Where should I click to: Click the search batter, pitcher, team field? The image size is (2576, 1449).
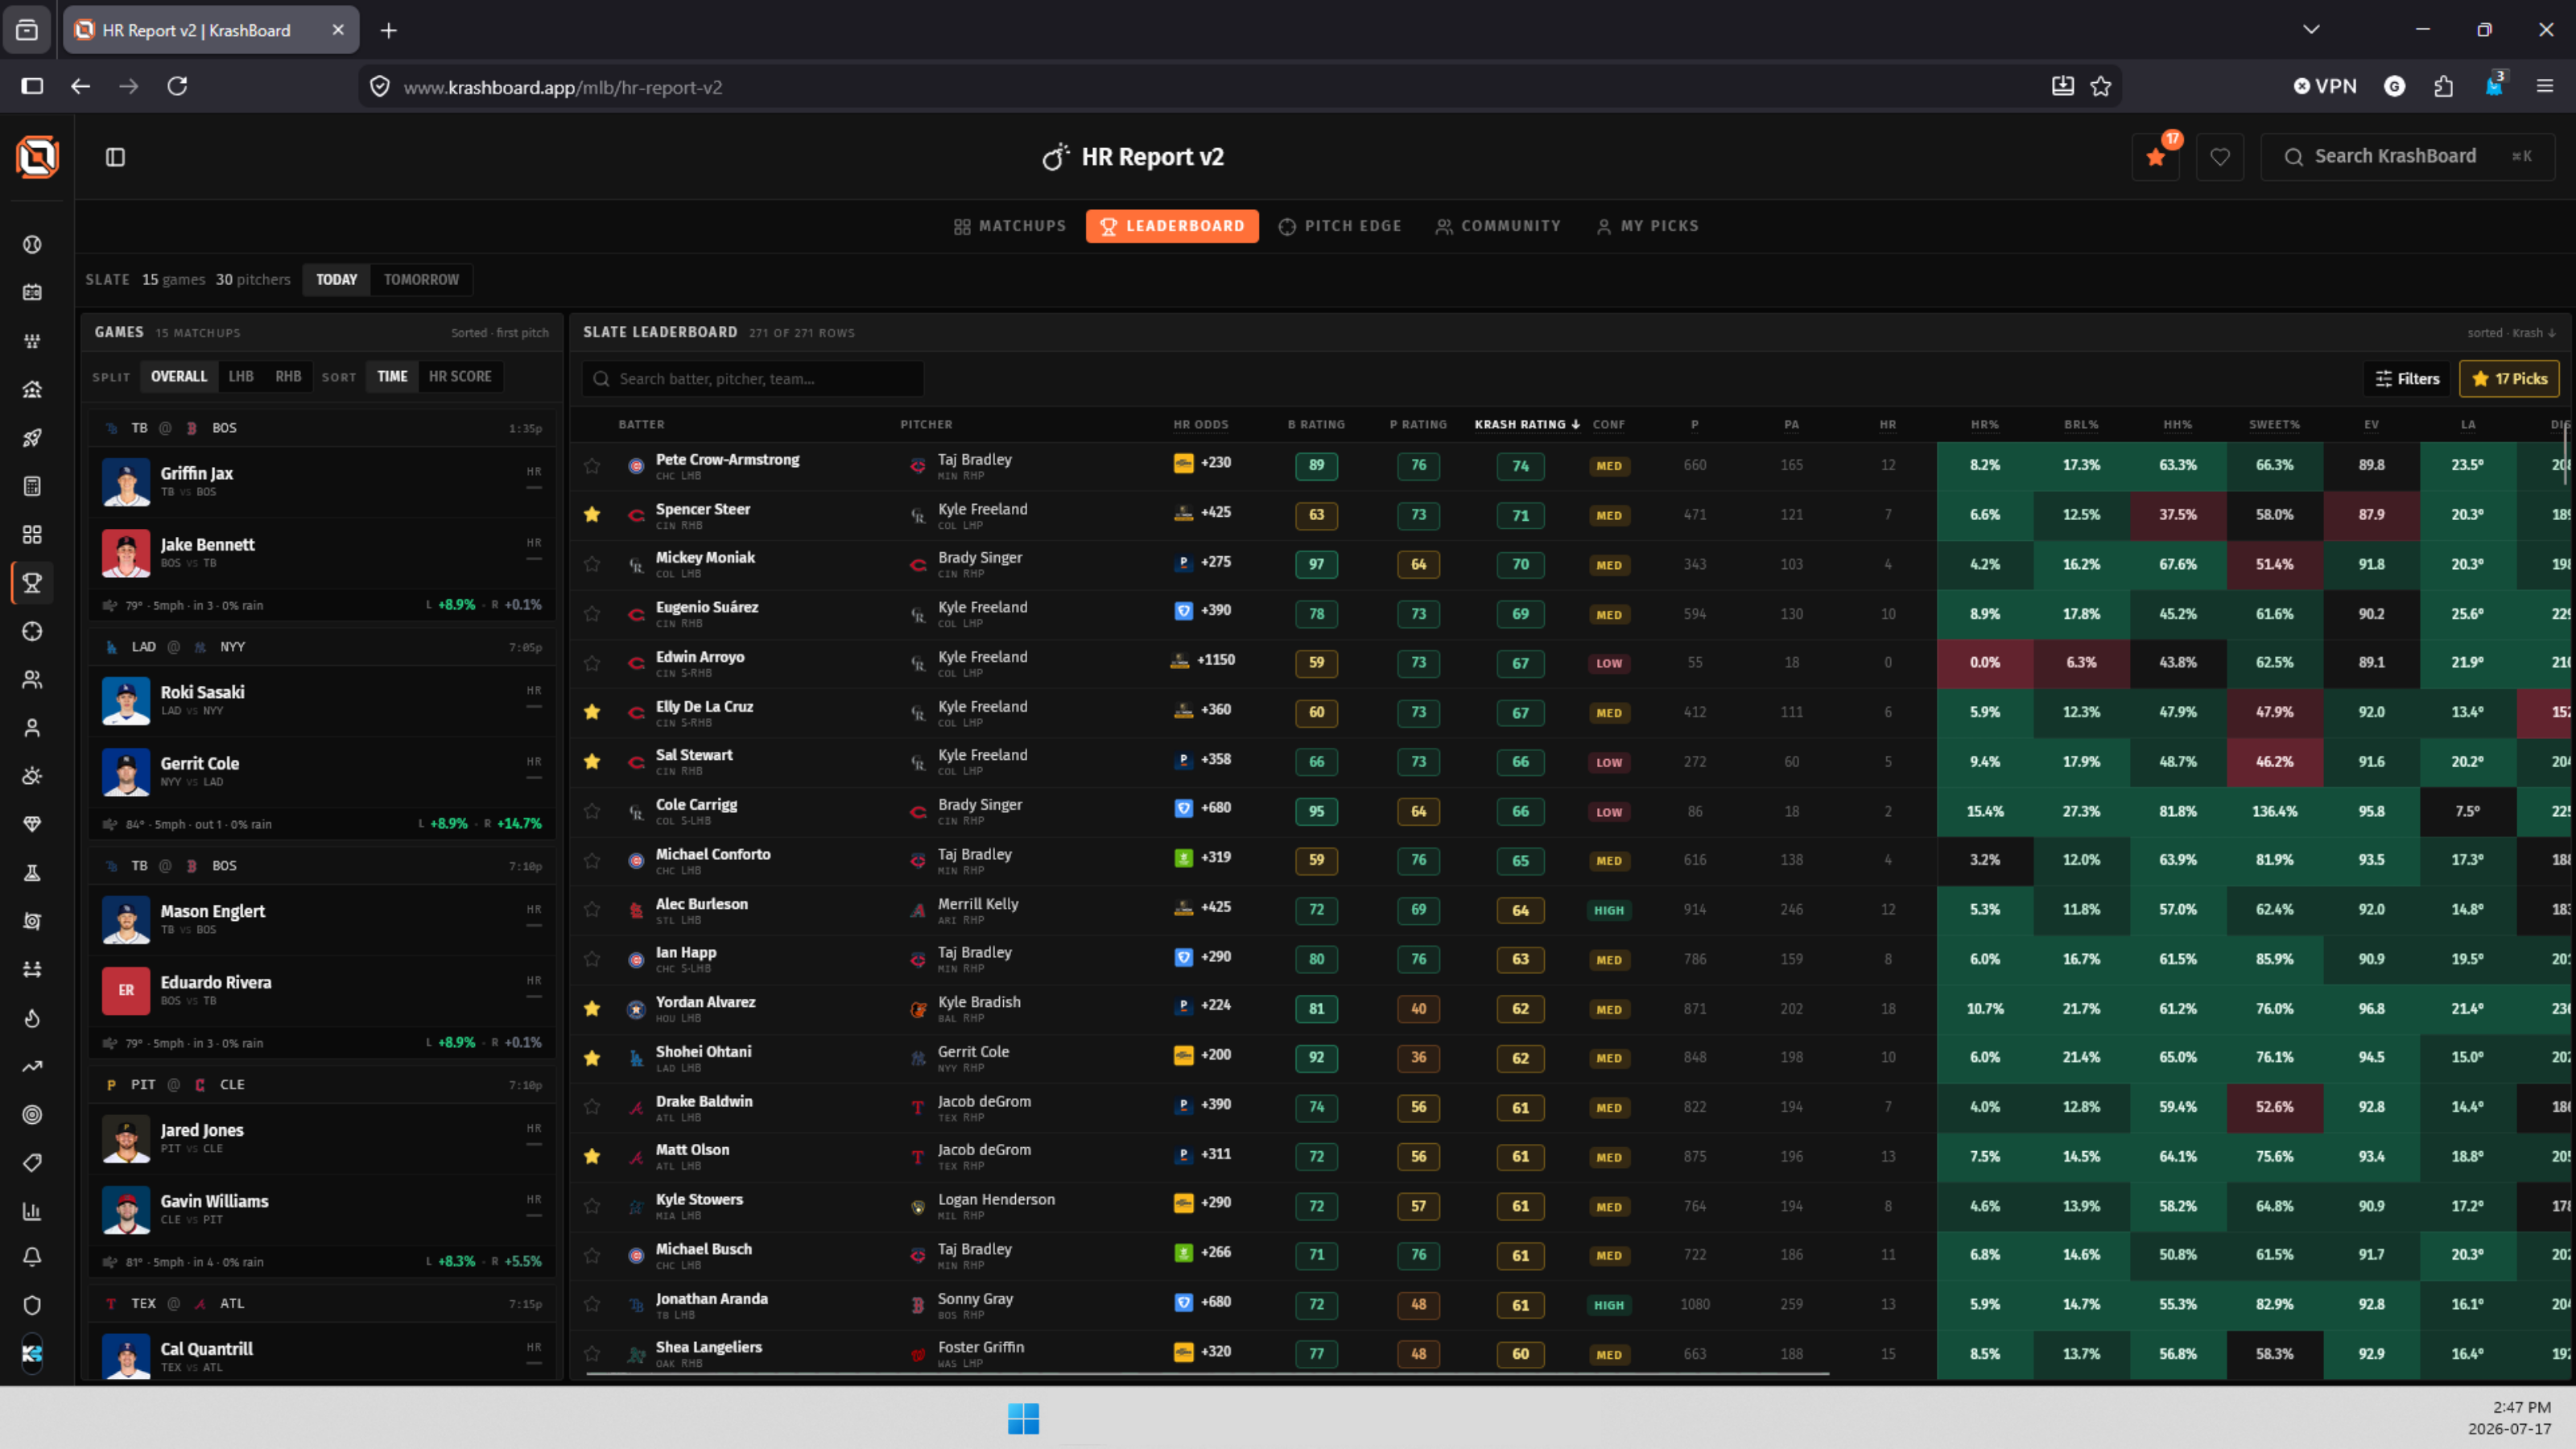pyautogui.click(x=753, y=379)
